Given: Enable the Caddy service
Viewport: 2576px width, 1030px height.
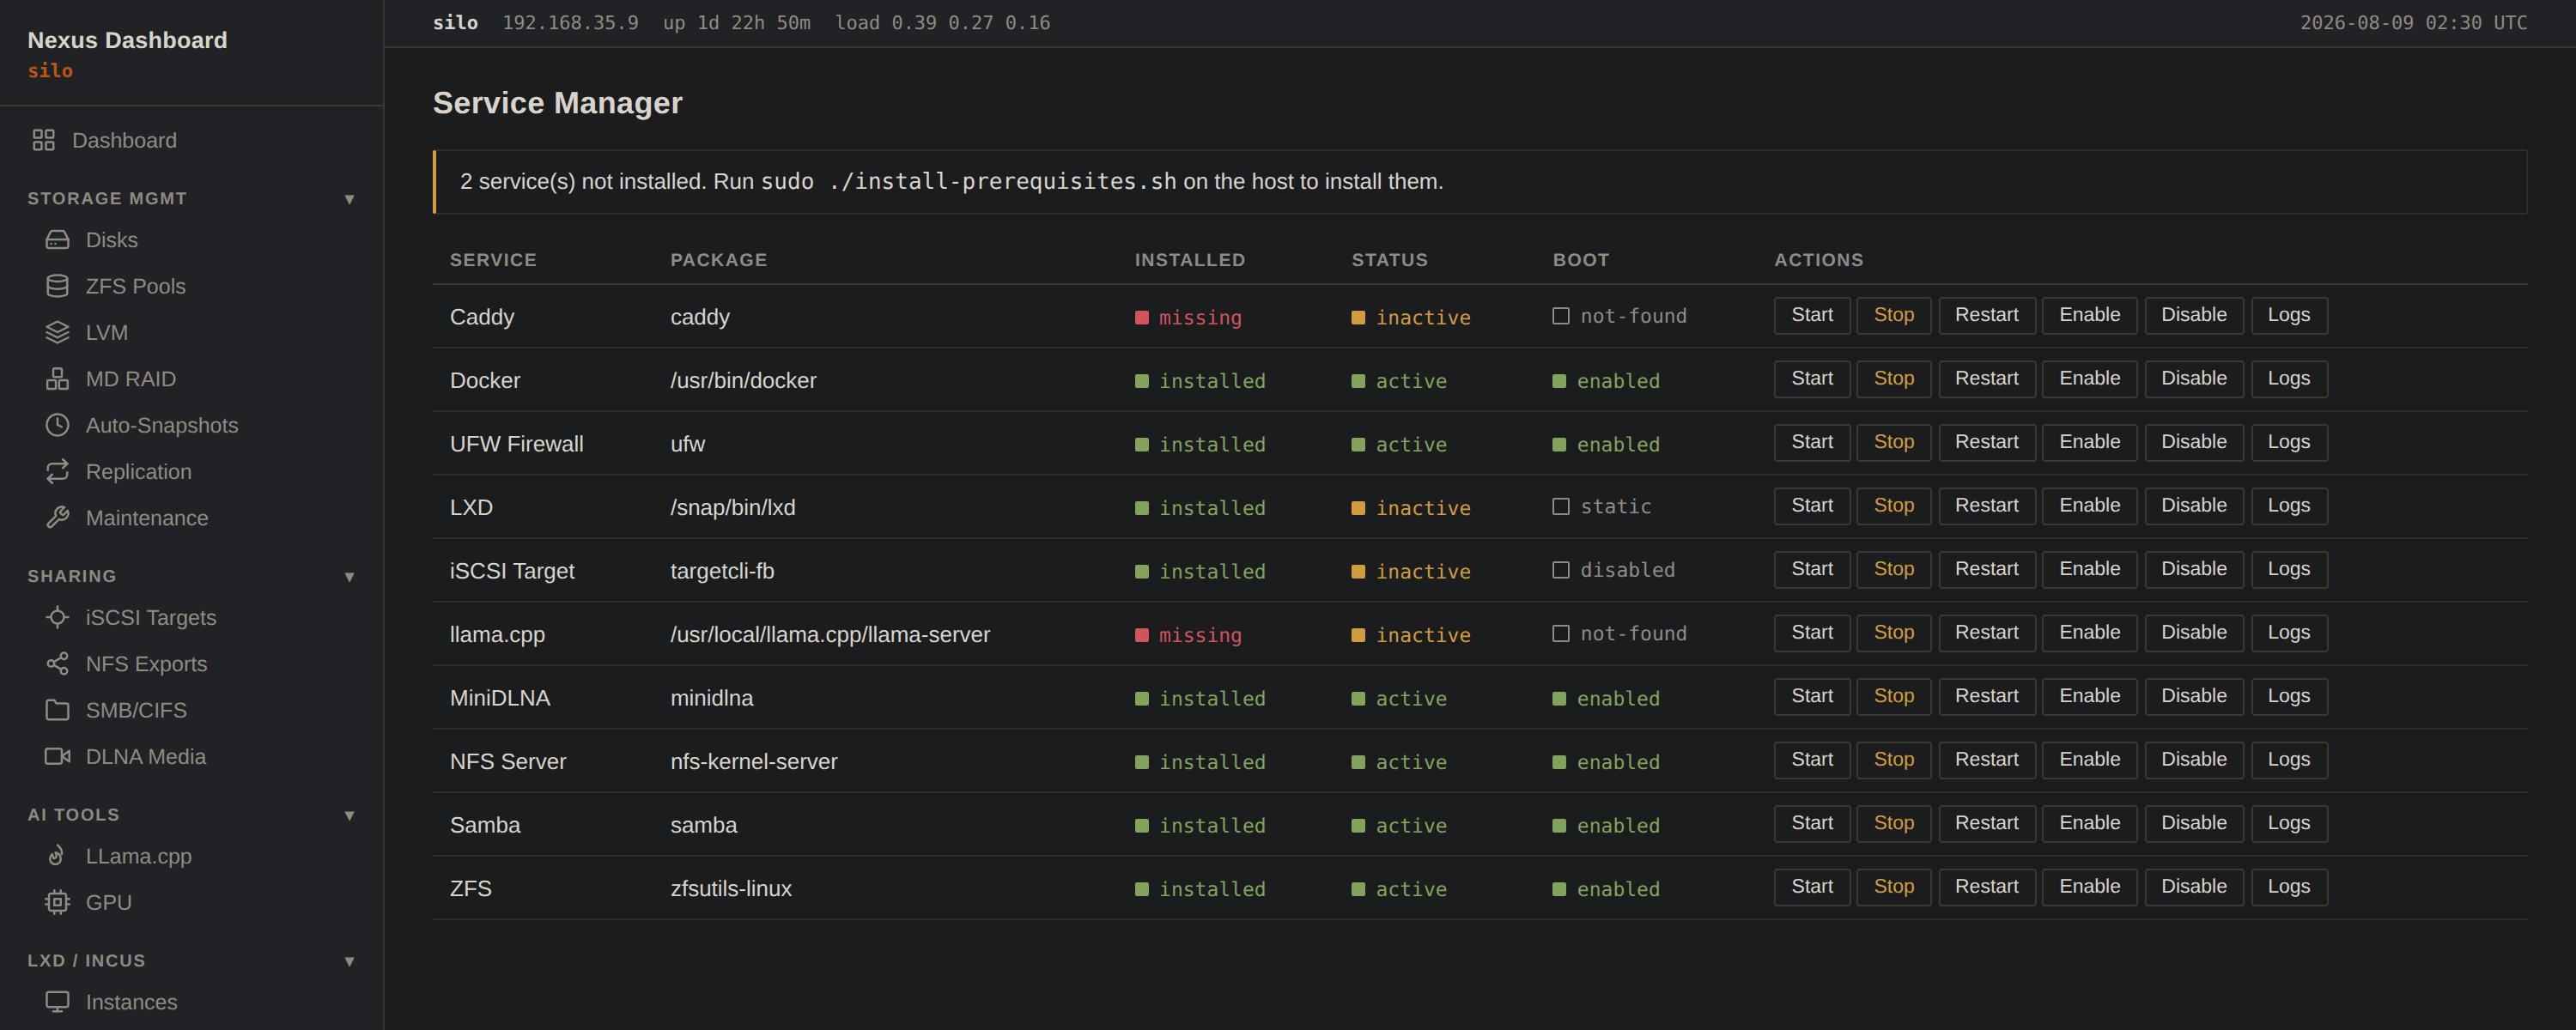Looking at the screenshot, I should tap(2088, 315).
